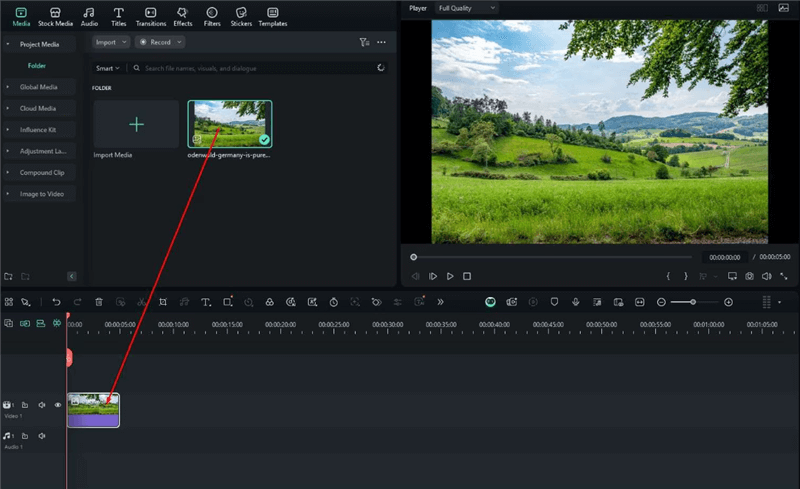
Task: Toggle Video 1 track visibility eye
Action: point(58,405)
